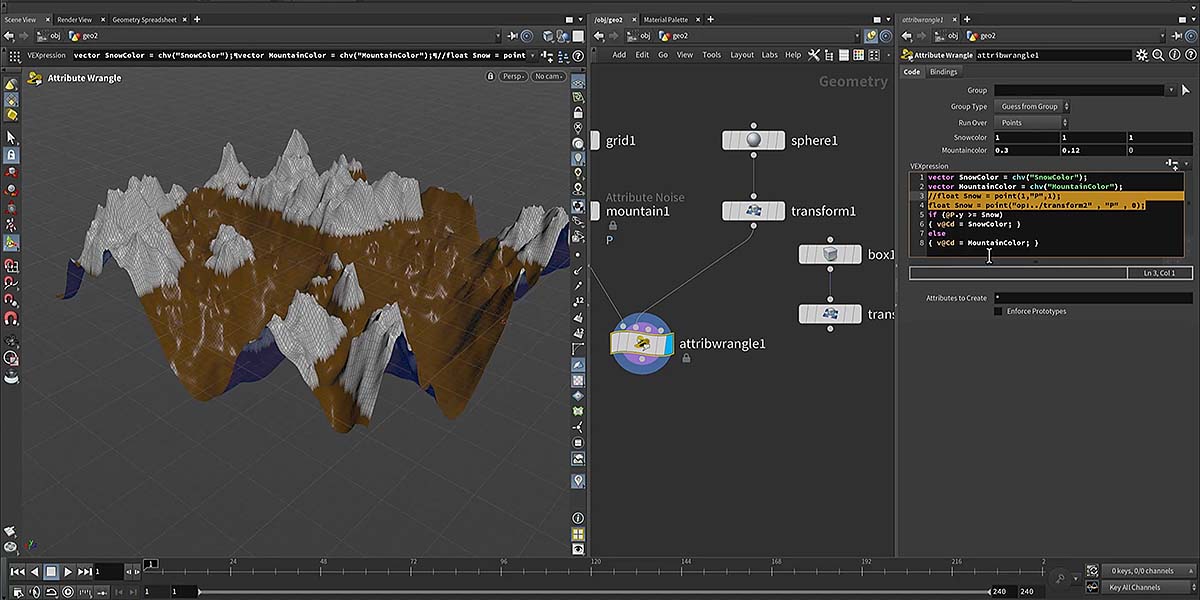Toggle the lock under attribwrangle1 node

pyautogui.click(x=686, y=358)
